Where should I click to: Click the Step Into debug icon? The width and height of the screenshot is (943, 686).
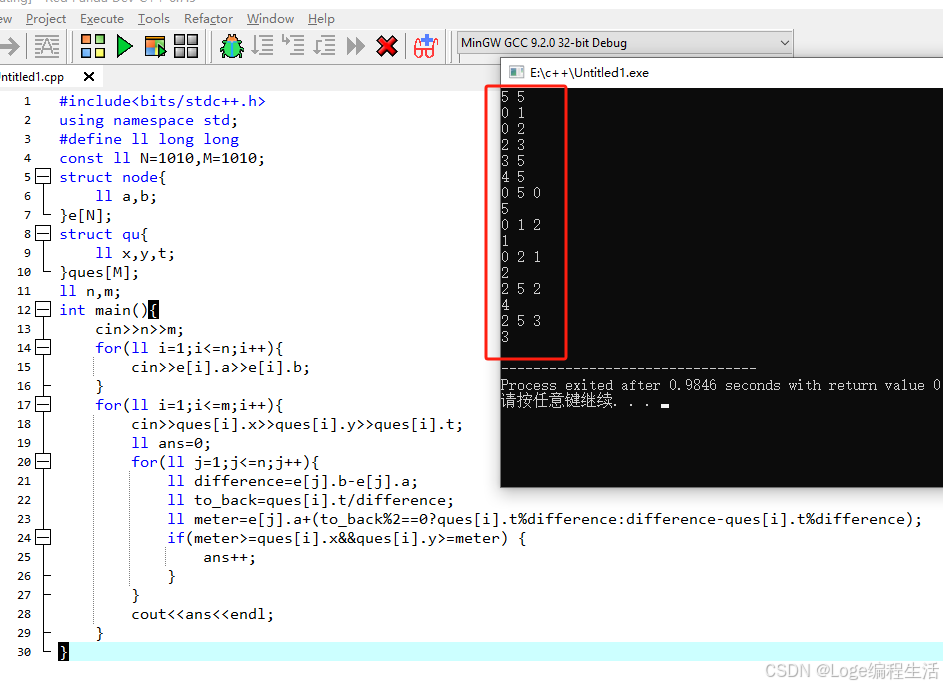coord(293,45)
